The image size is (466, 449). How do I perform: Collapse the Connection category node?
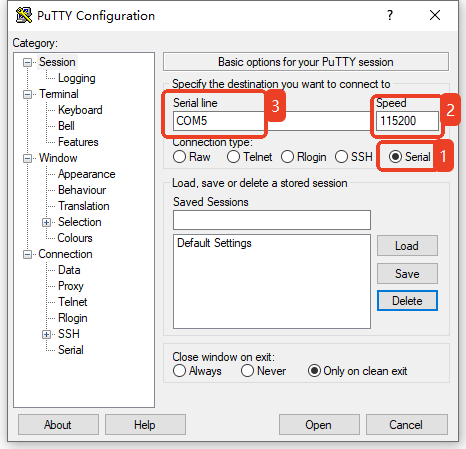coord(27,254)
